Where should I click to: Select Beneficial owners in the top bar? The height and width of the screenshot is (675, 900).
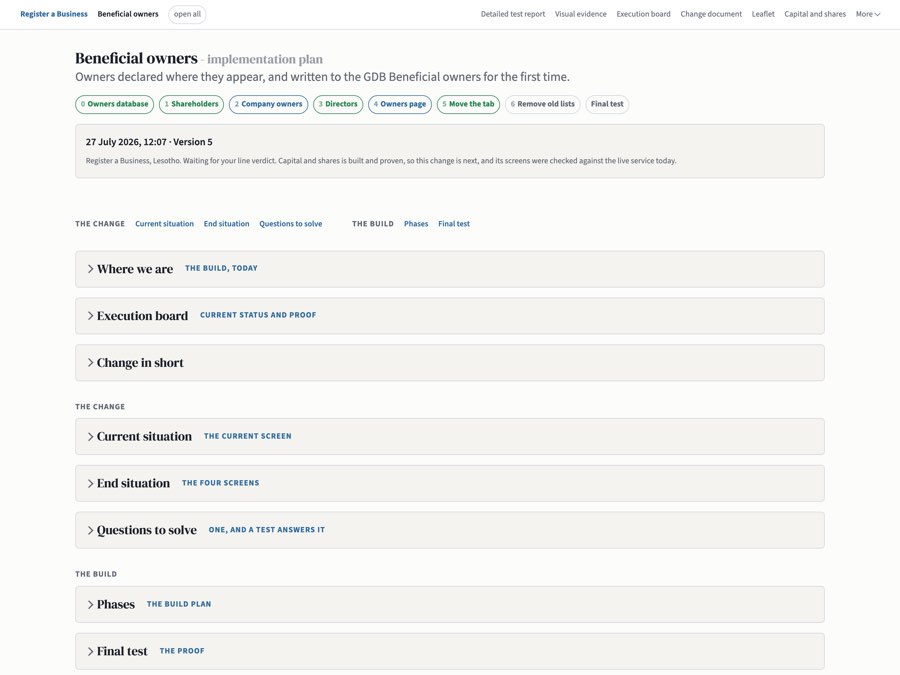128,14
